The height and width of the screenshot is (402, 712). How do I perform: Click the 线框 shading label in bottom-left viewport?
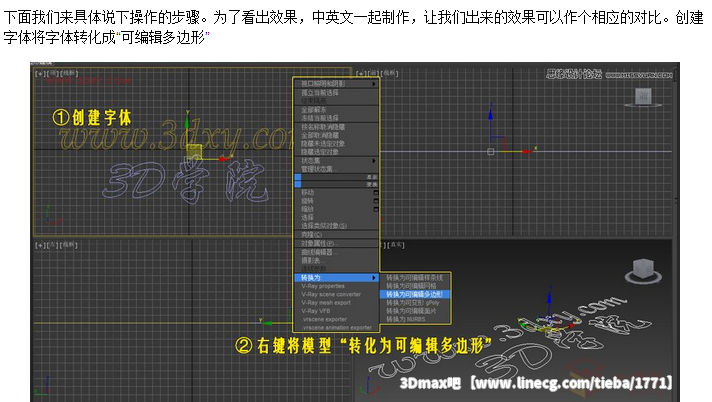69,245
